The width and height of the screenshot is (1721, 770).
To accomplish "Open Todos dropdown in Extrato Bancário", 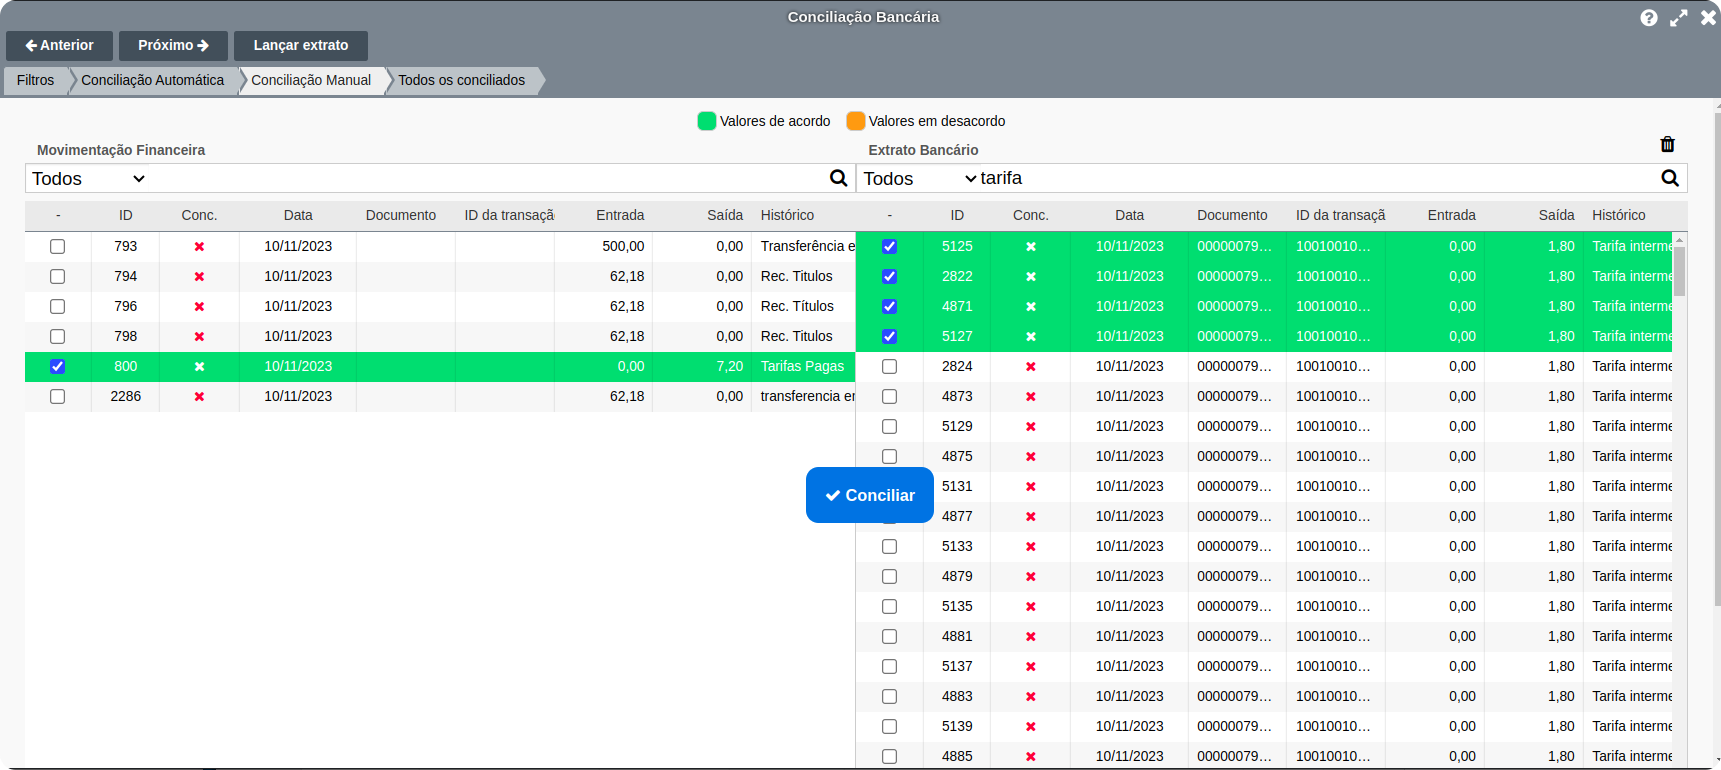I will 919,178.
